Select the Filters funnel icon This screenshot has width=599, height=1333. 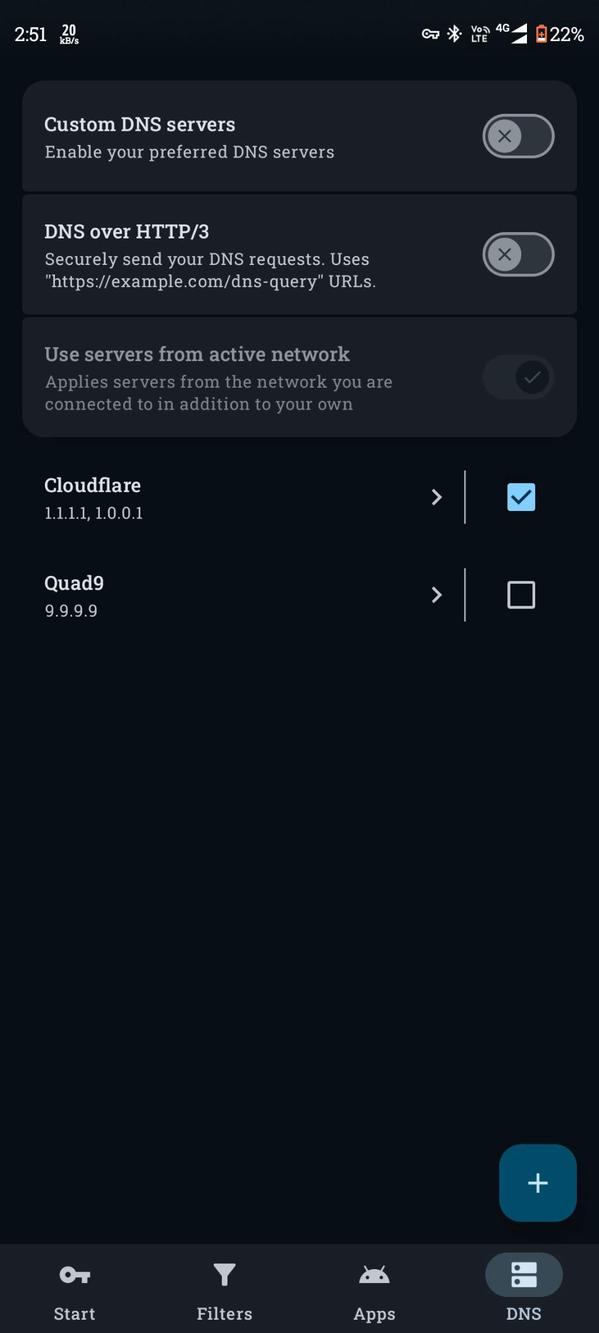(x=224, y=1274)
